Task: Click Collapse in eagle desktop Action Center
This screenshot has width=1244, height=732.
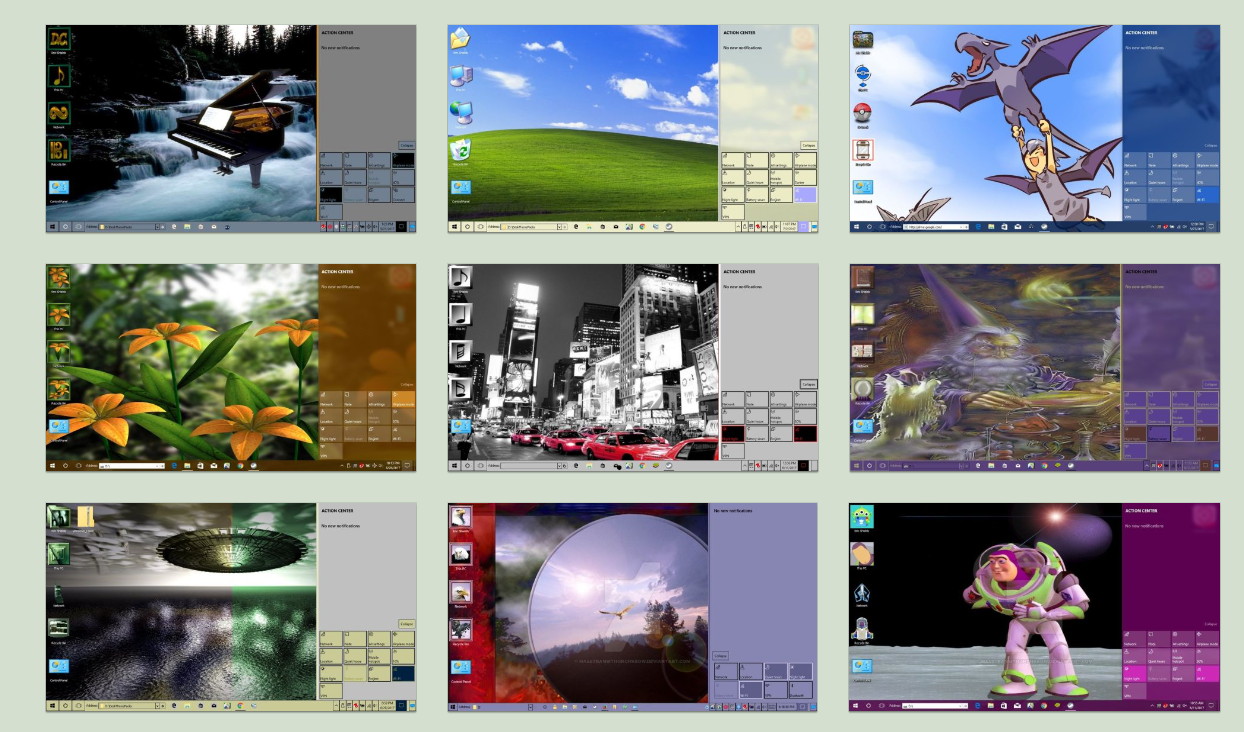Action: (720, 656)
